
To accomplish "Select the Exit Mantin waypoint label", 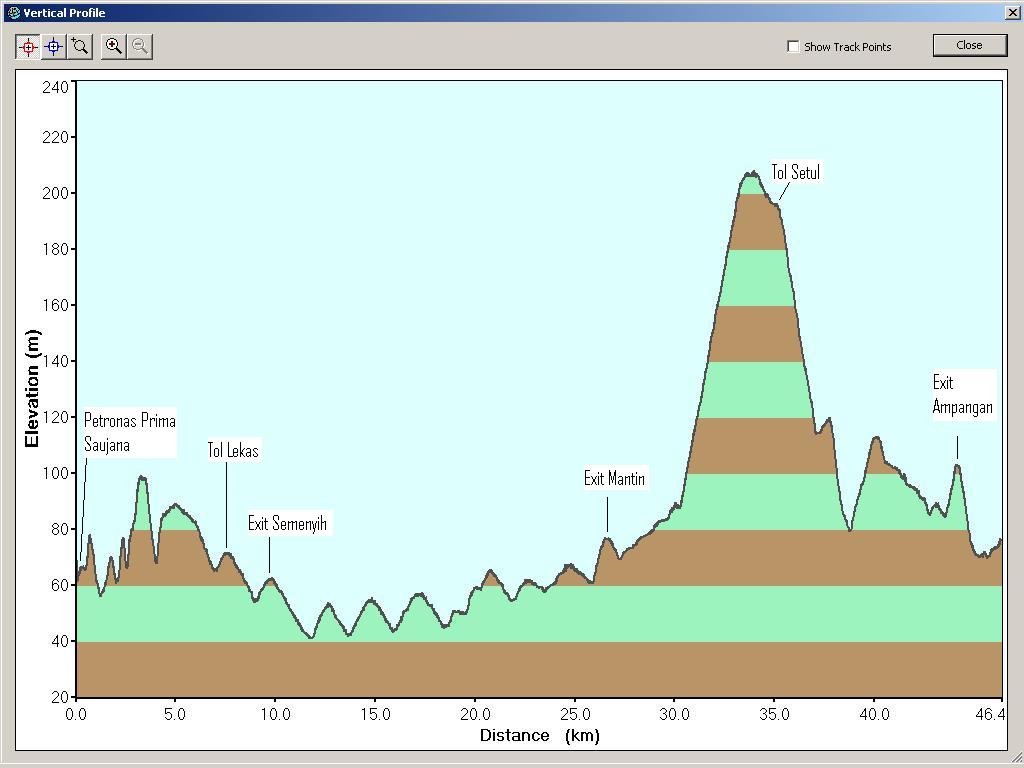I will 614,479.
